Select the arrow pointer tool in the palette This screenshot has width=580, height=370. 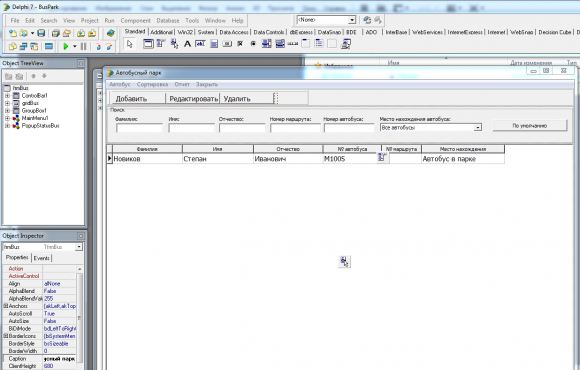click(x=129, y=44)
